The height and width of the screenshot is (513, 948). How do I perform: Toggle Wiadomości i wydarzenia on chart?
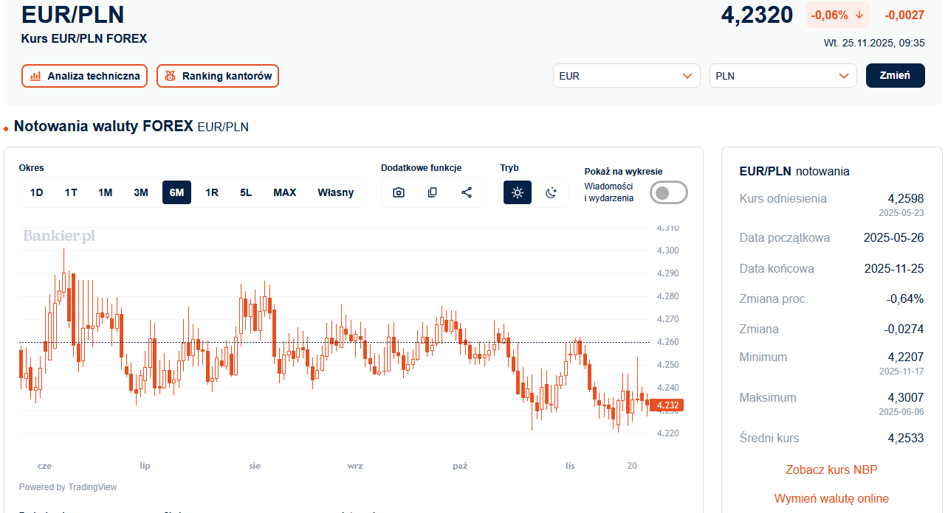tap(668, 192)
